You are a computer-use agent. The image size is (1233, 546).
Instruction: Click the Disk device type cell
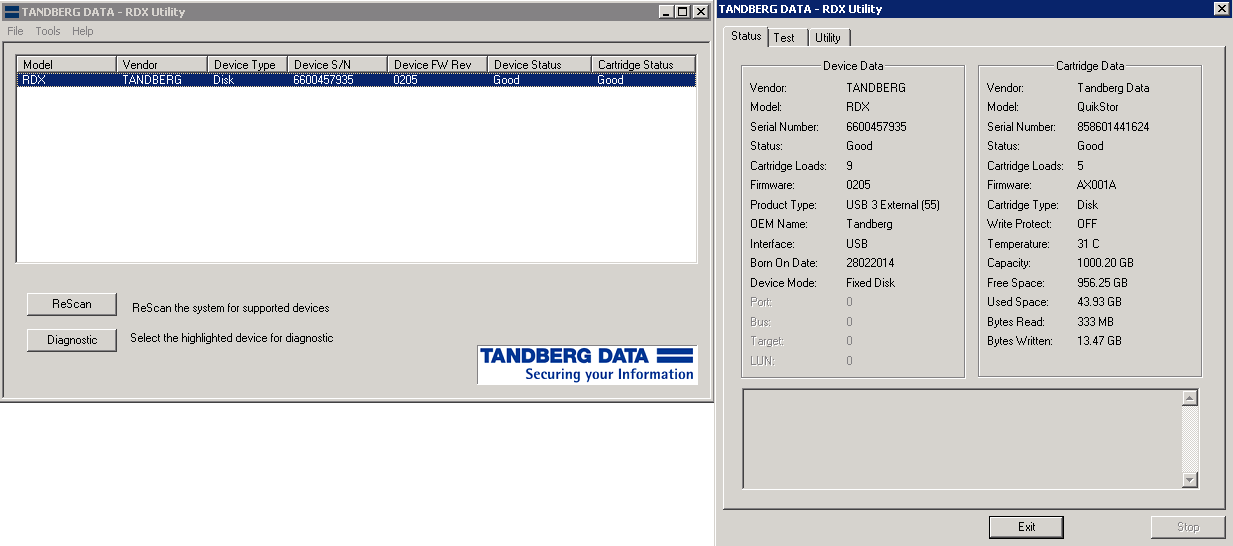point(223,80)
